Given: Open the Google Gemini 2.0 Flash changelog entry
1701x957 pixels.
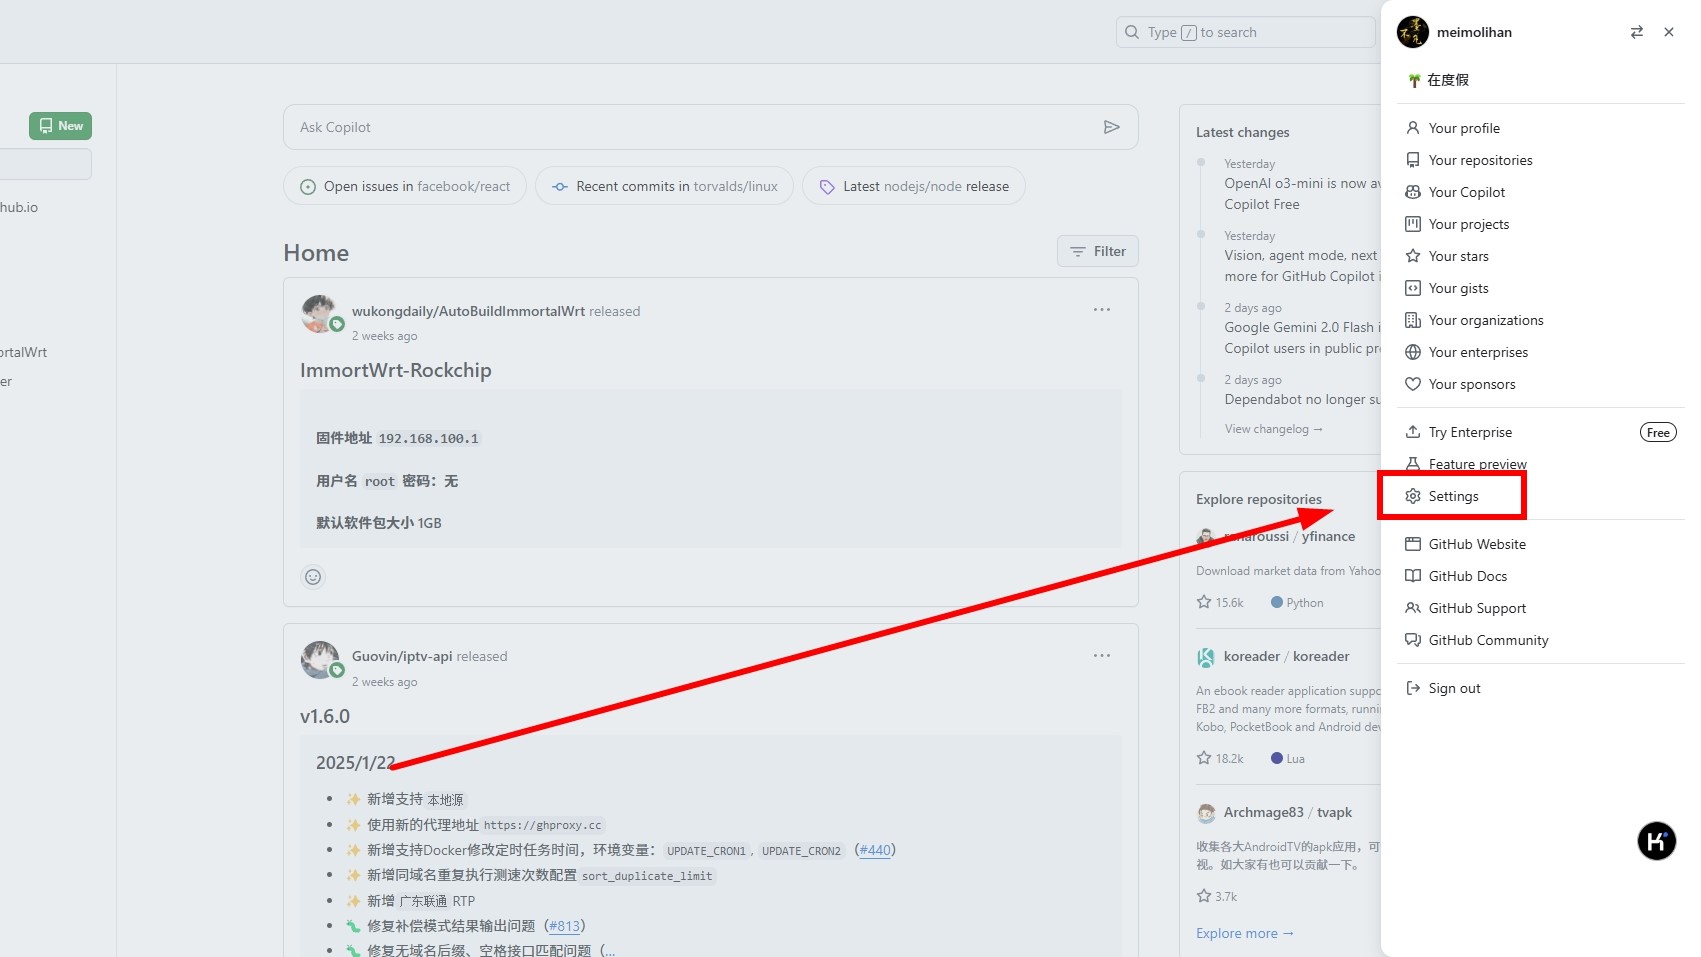Looking at the screenshot, I should (1302, 338).
